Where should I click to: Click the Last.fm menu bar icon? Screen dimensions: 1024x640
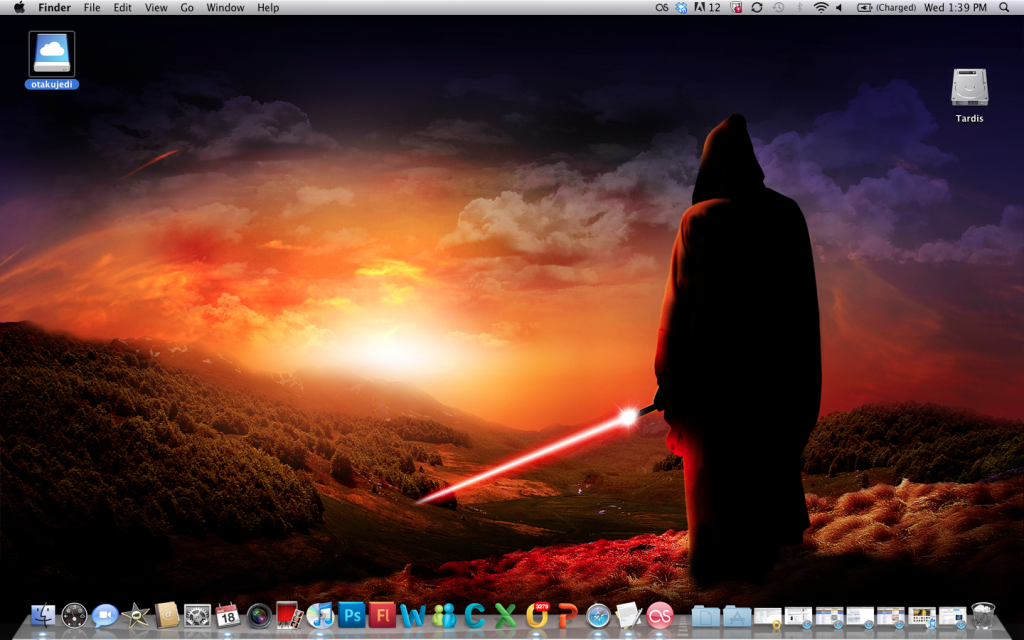pyautogui.click(x=662, y=7)
